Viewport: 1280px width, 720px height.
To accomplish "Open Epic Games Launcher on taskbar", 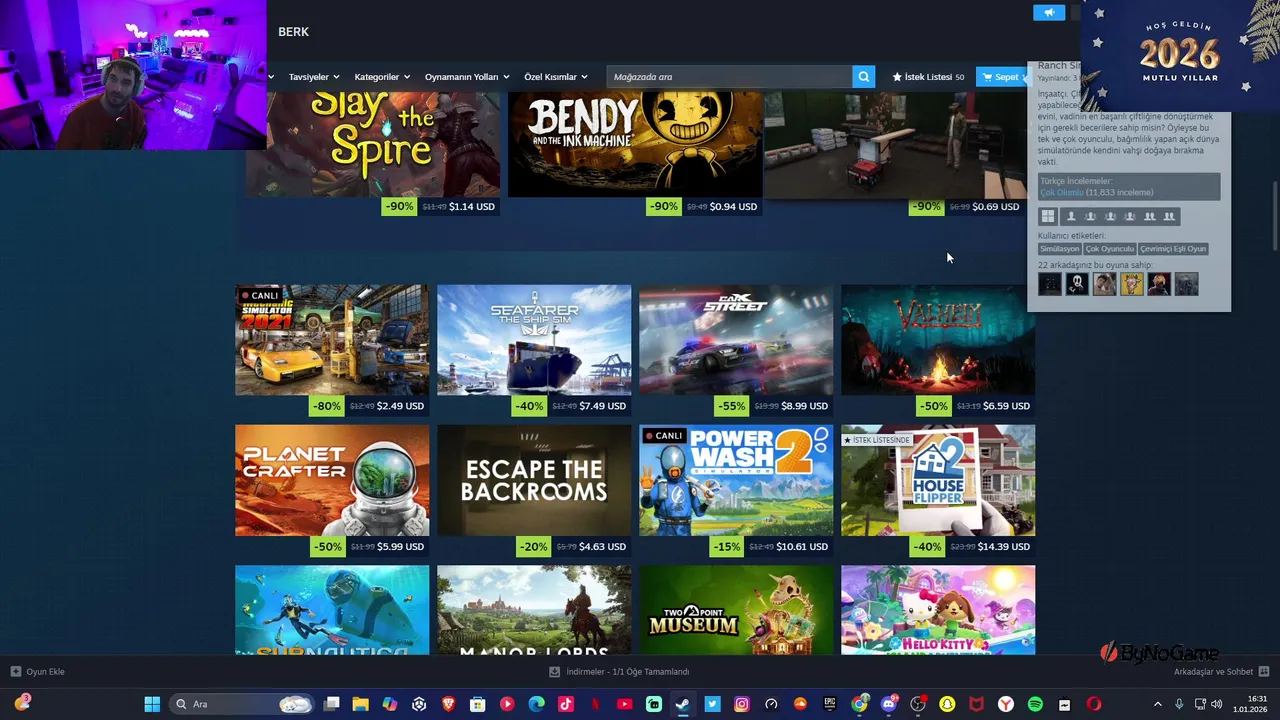I will tap(830, 704).
